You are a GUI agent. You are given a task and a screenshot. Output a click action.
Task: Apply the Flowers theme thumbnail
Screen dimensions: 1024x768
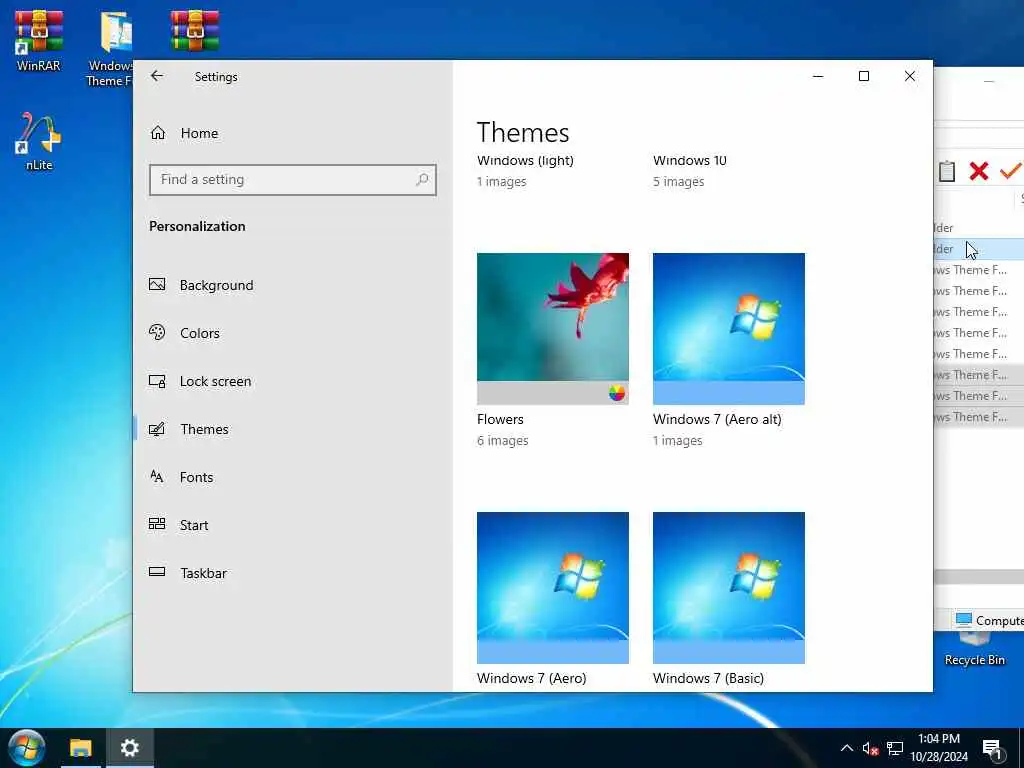click(x=552, y=328)
